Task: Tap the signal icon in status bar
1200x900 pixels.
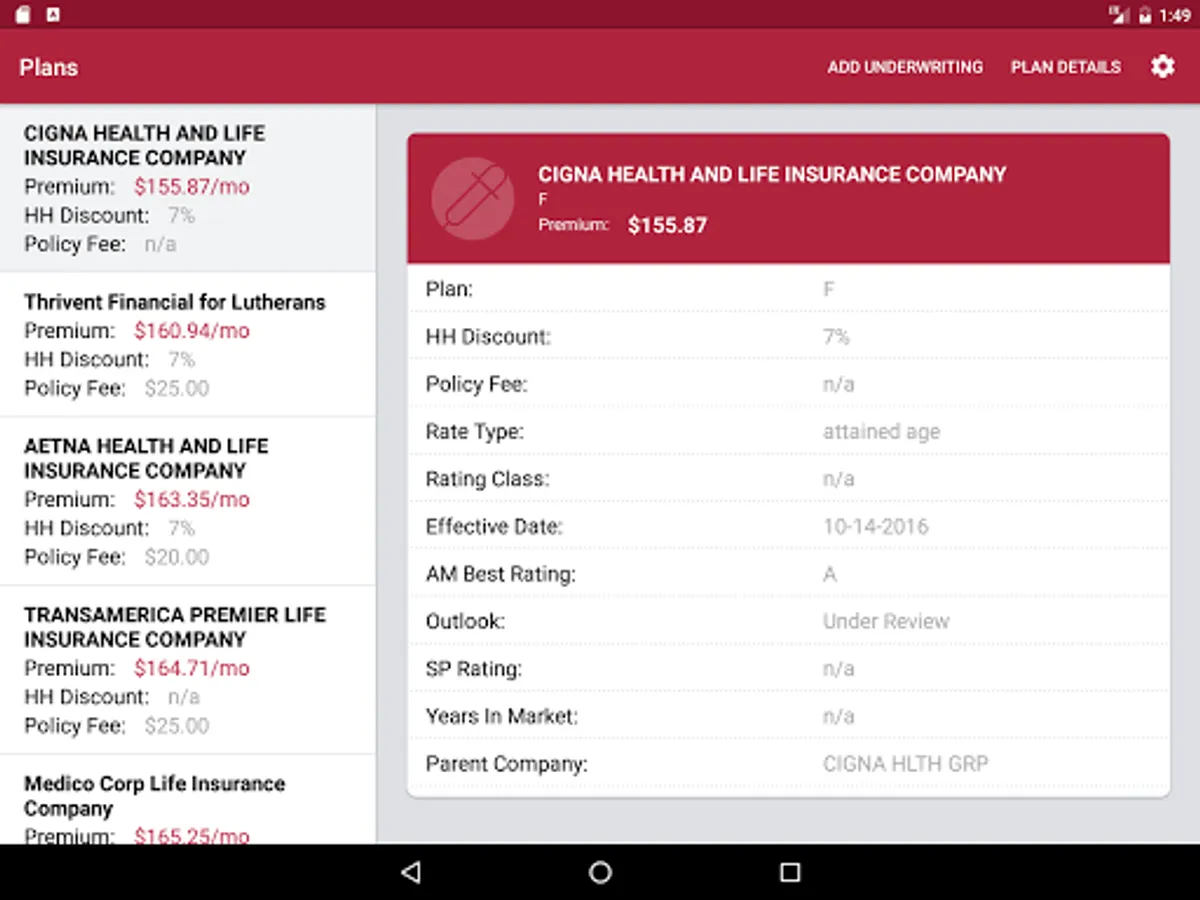Action: (1119, 15)
